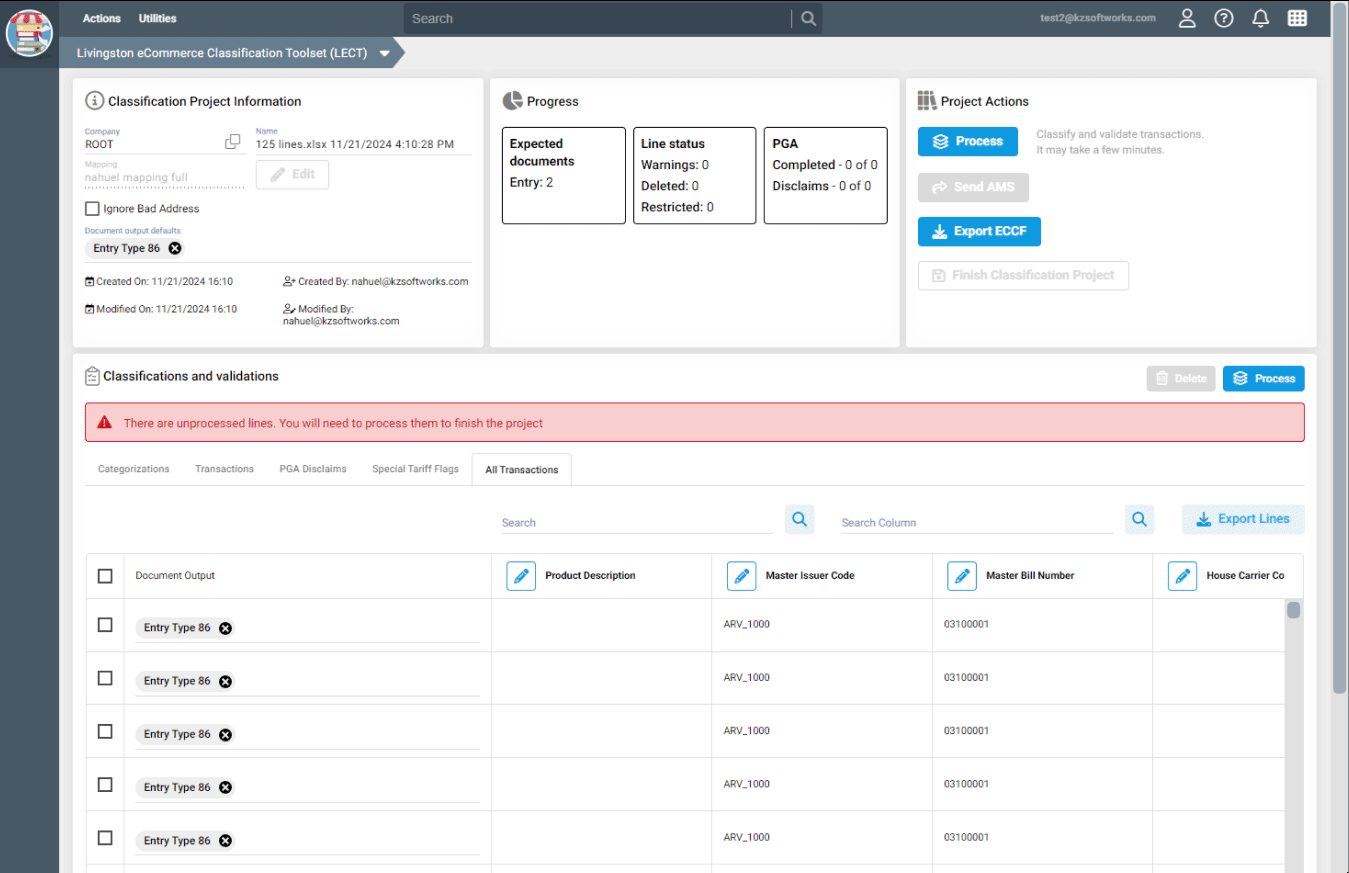The width and height of the screenshot is (1349, 873).
Task: Click the app logo in top-left corner
Action: coord(29,32)
